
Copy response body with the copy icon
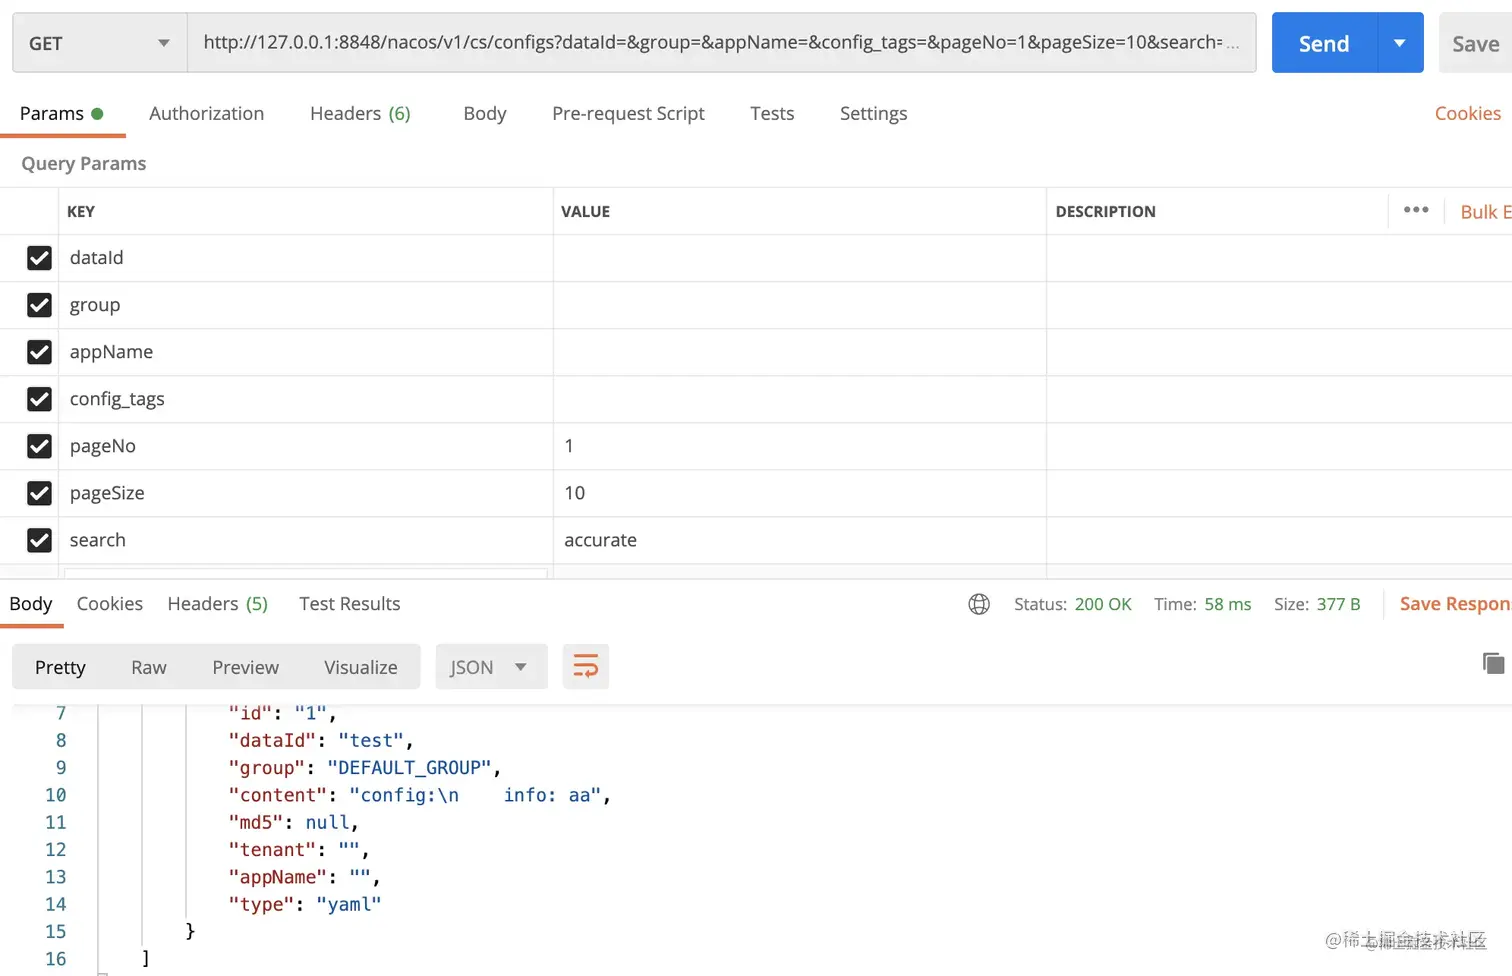(x=1493, y=663)
